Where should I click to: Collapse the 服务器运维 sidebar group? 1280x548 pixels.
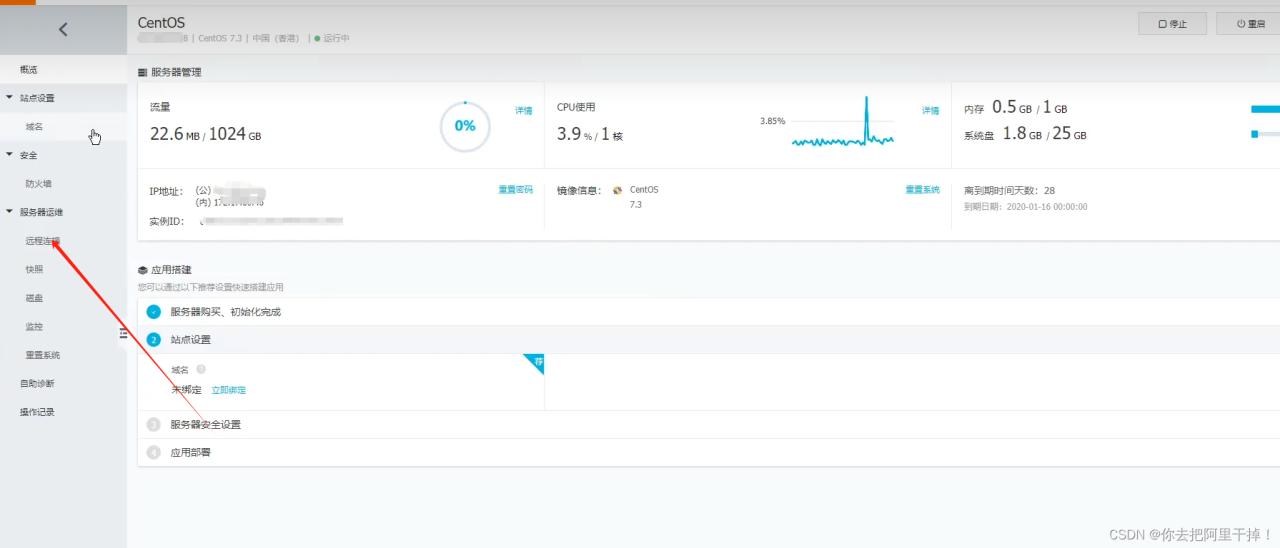point(10,212)
